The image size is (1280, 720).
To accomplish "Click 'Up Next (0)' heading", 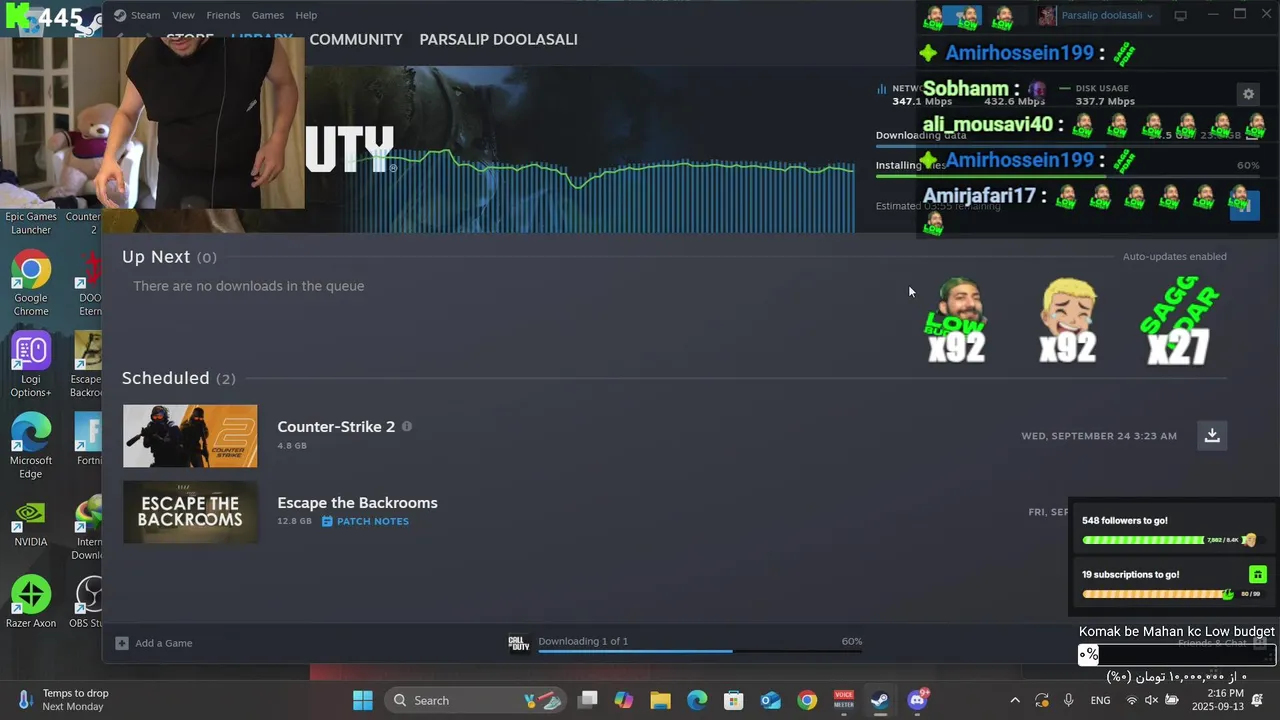I will point(169,257).
